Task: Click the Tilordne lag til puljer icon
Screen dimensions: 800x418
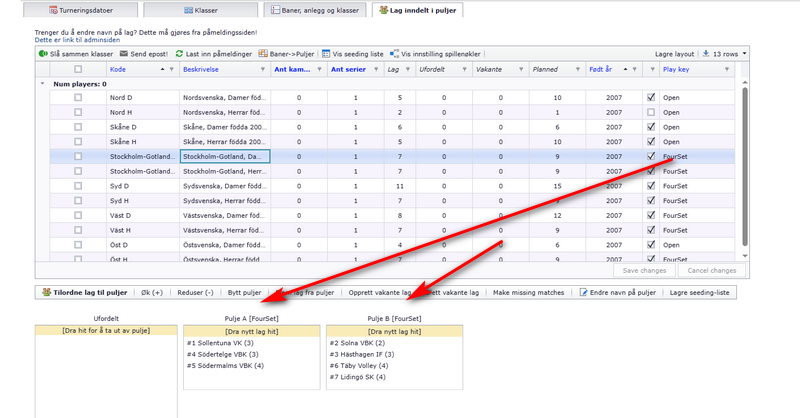Action: tap(46, 292)
